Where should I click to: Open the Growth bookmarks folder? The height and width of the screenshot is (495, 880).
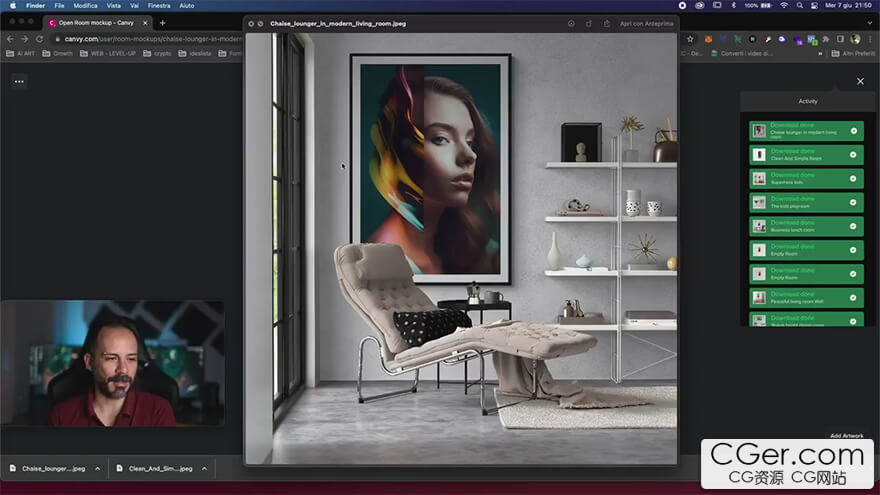[58, 53]
